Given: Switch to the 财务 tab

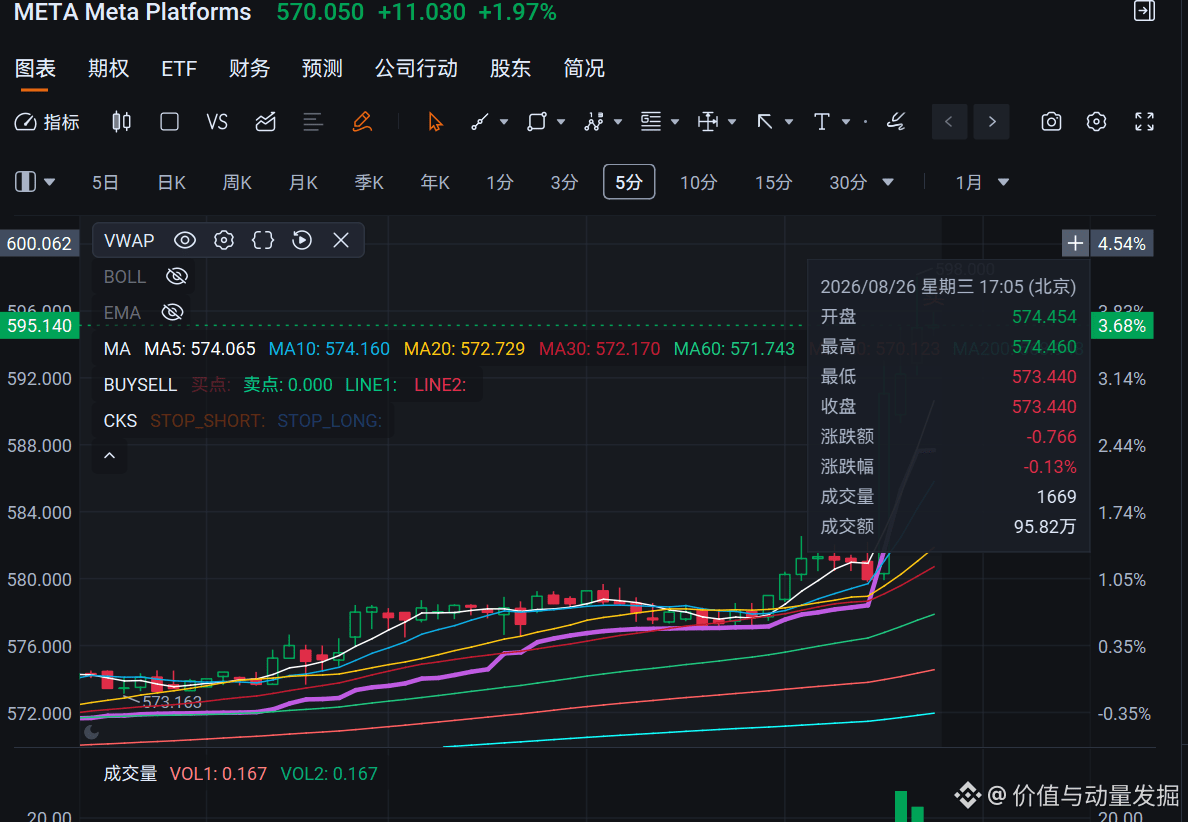Looking at the screenshot, I should coord(249,68).
